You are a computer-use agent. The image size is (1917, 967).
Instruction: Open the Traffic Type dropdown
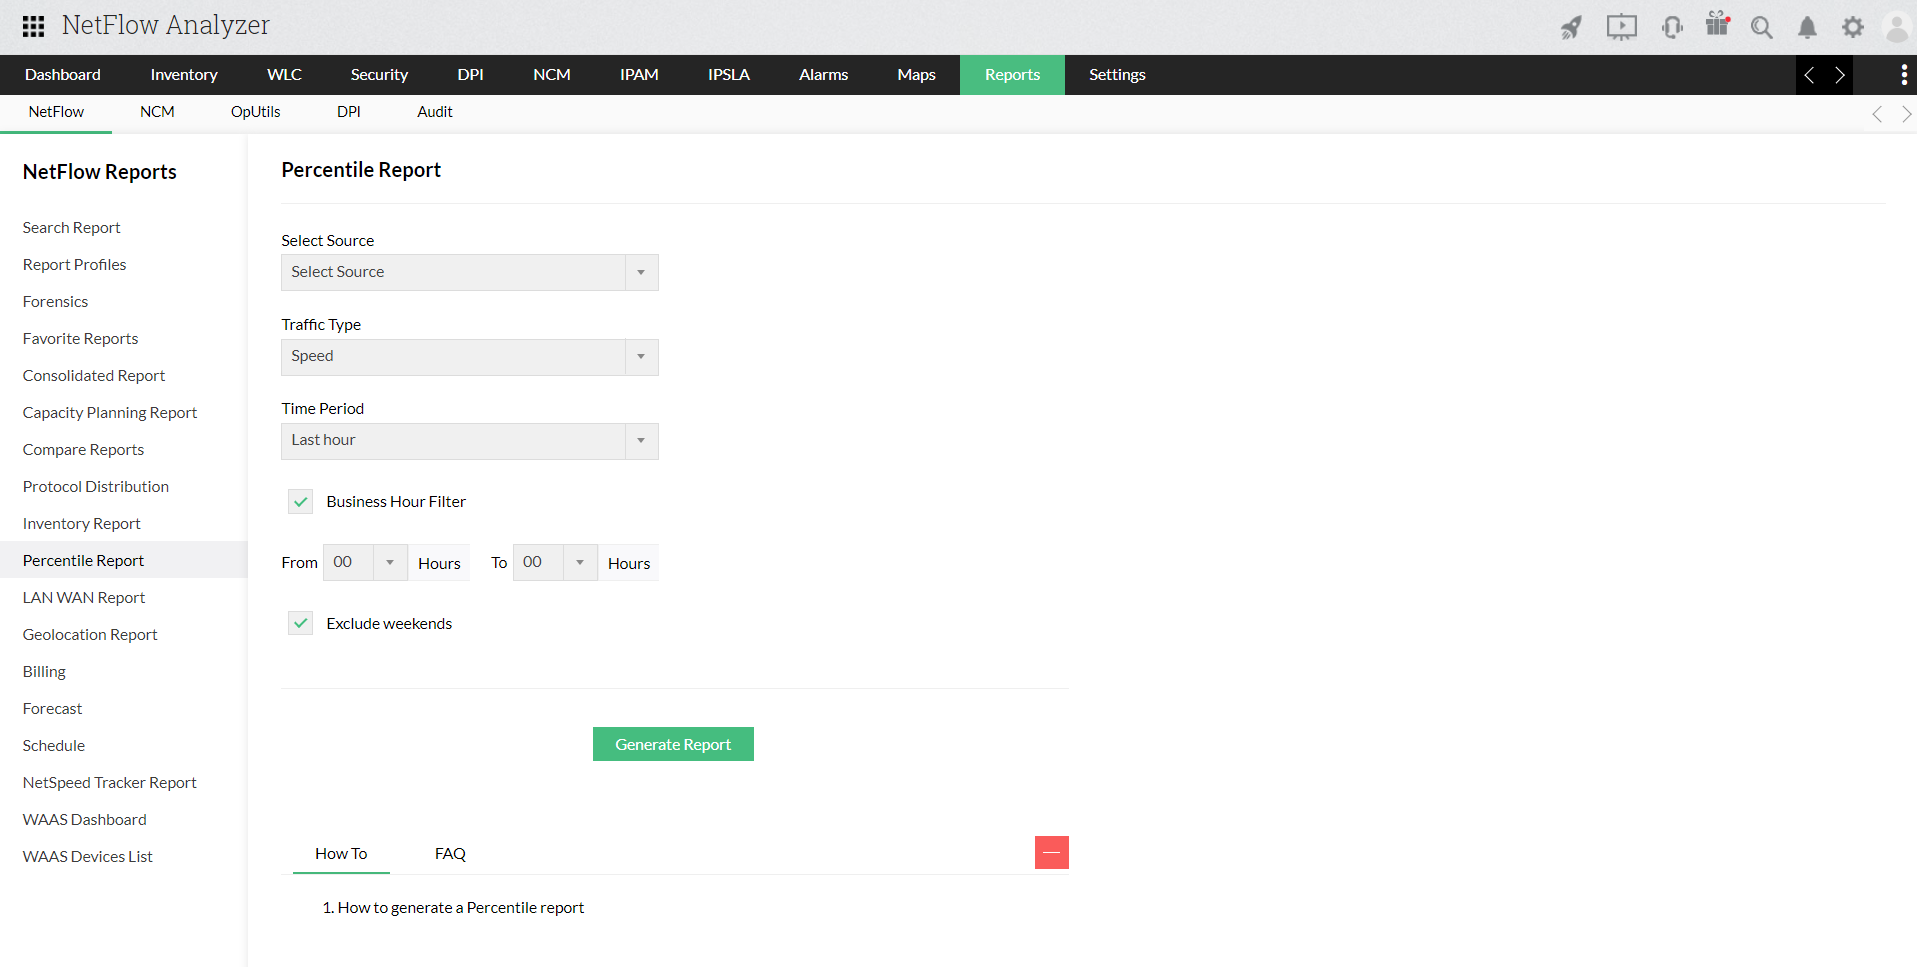[x=469, y=357]
